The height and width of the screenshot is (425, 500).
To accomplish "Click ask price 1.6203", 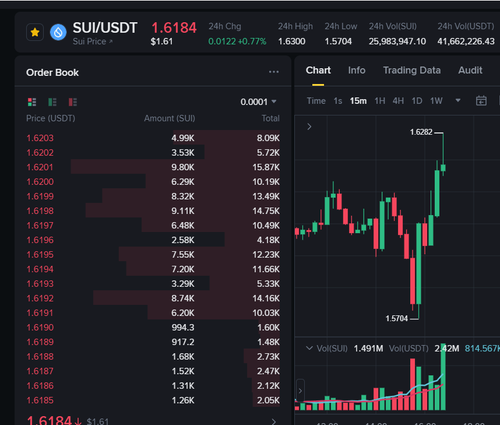I will coord(40,138).
